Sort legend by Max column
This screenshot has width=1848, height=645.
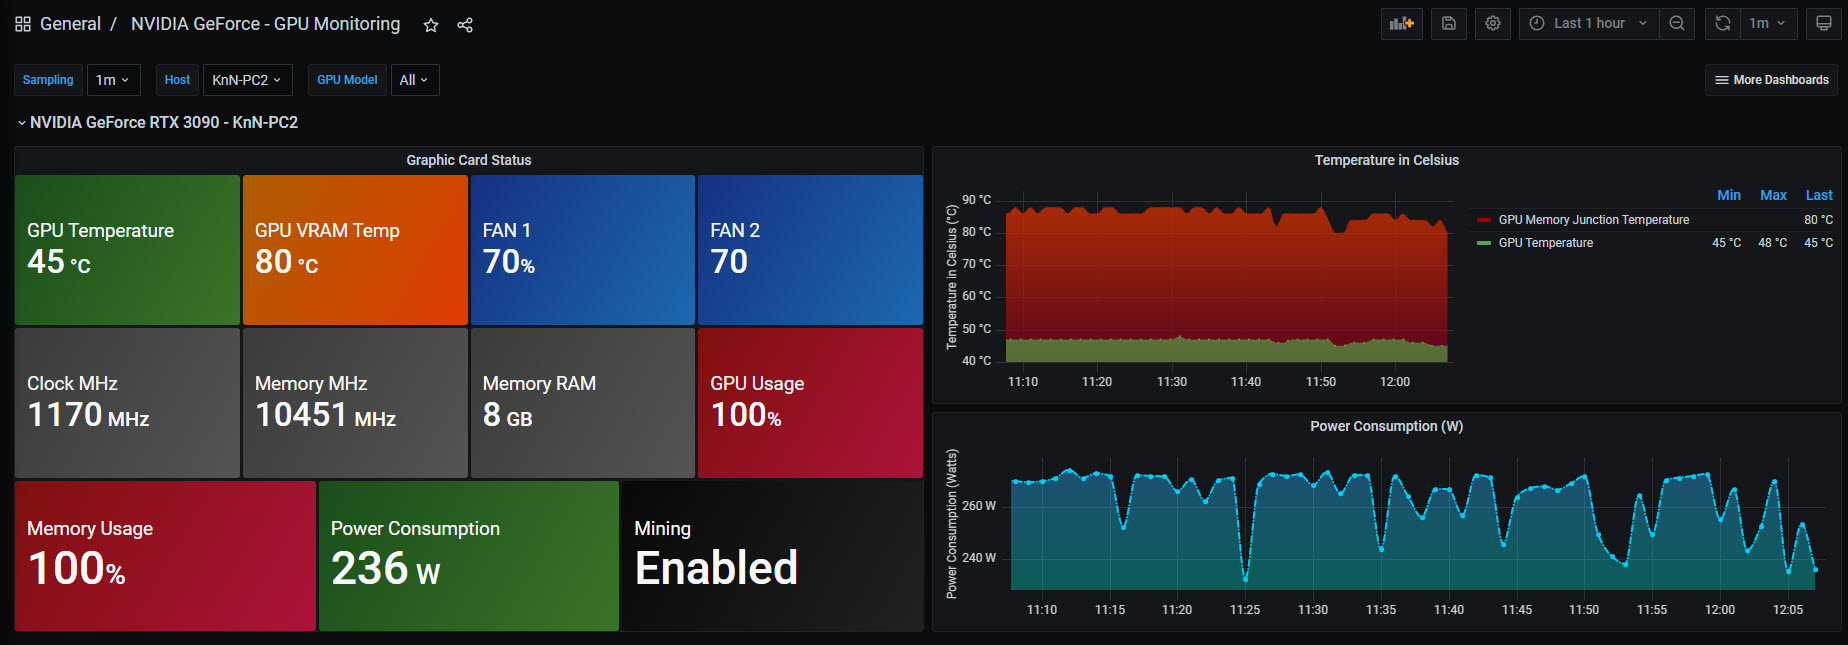[x=1773, y=195]
